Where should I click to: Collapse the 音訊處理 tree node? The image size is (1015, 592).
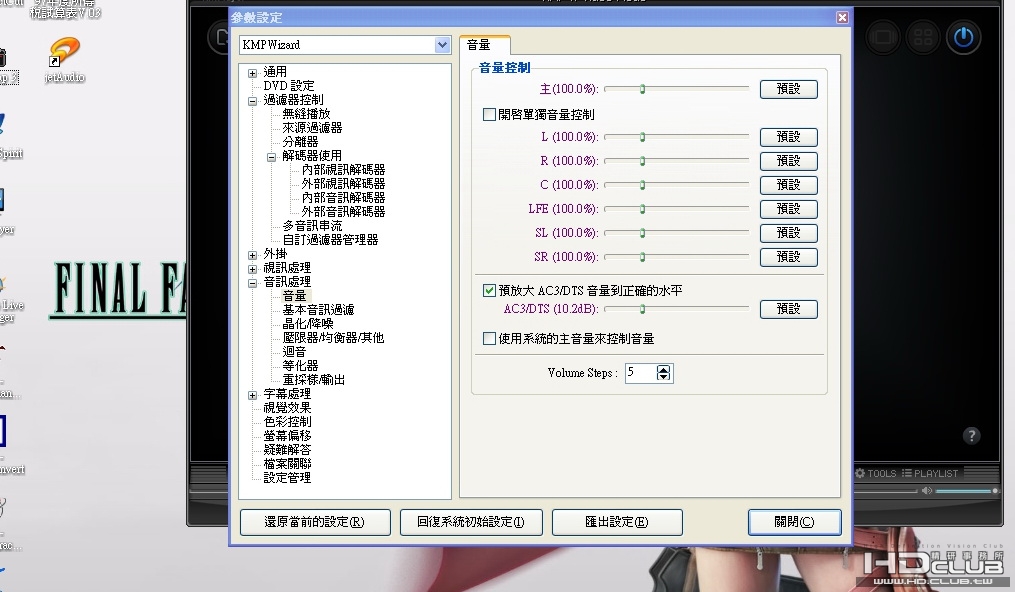252,283
